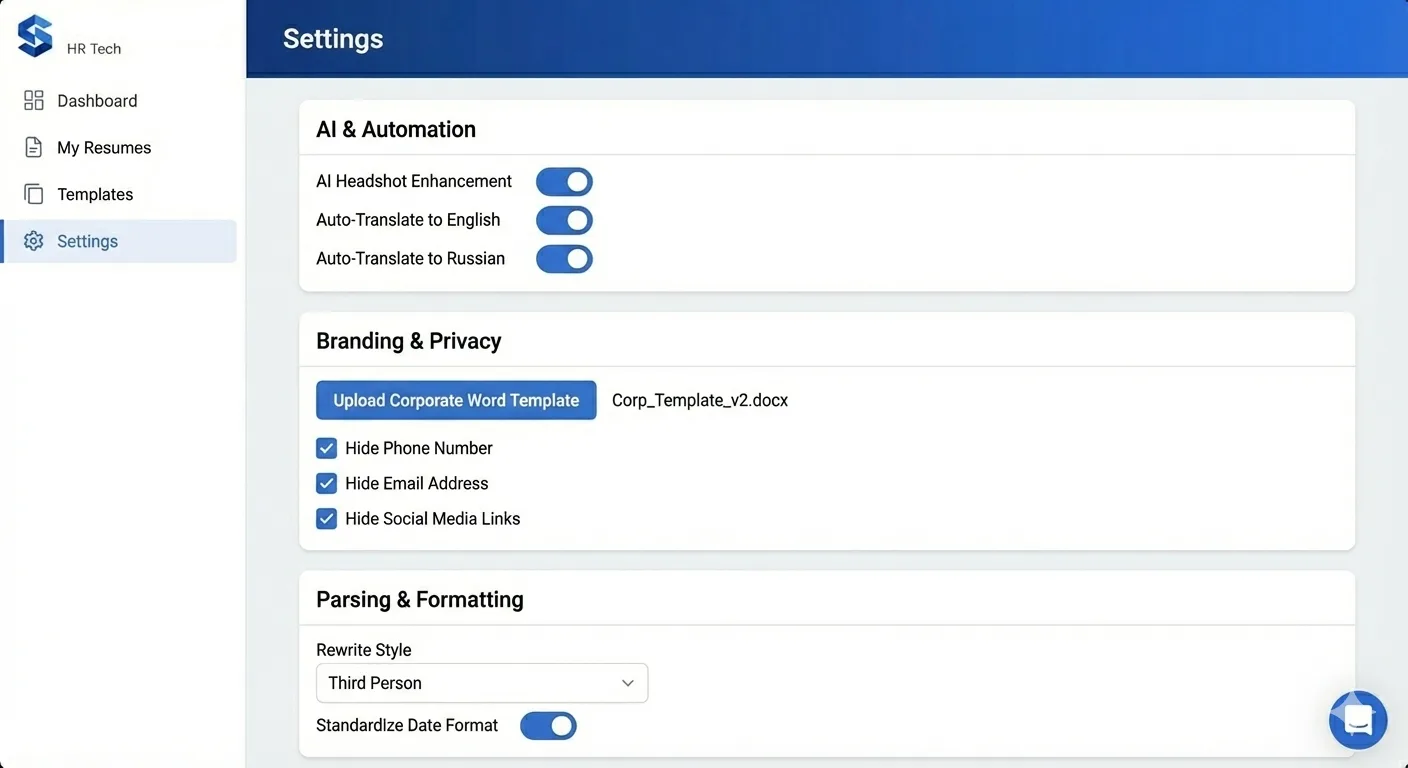Disable Standardize Date Format

click(x=548, y=726)
